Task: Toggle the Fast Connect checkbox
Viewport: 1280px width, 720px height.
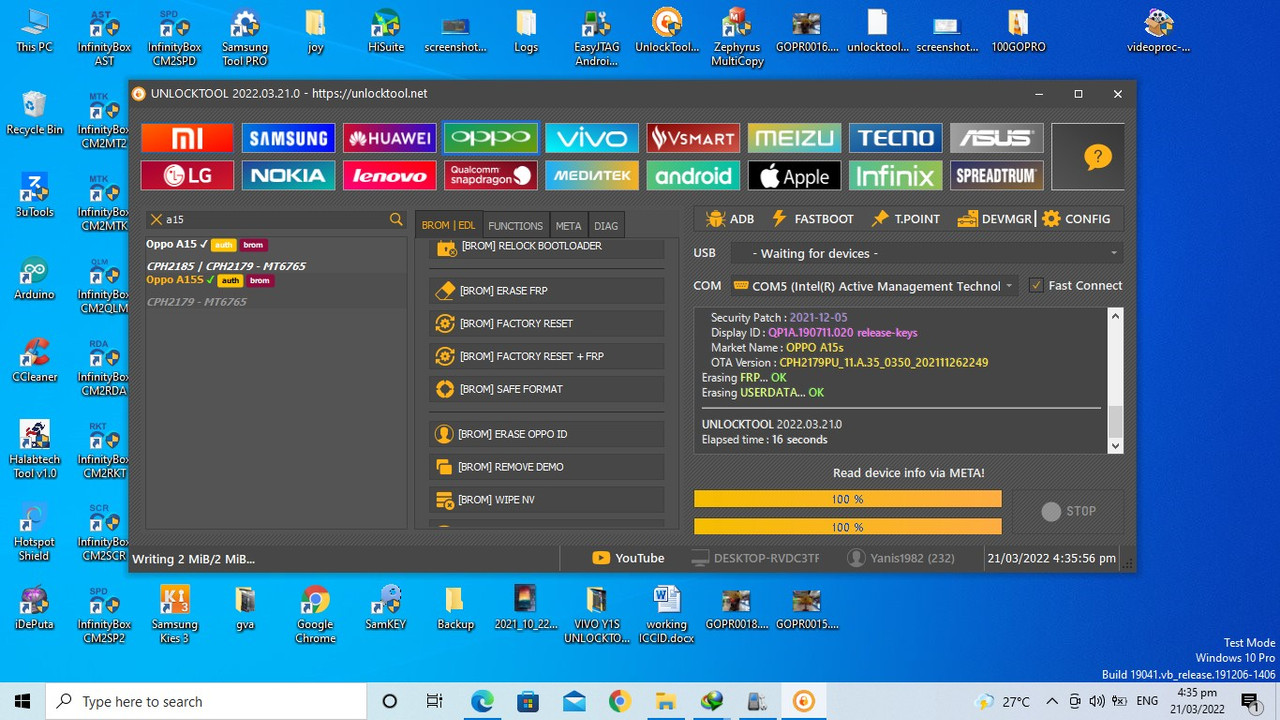Action: pyautogui.click(x=1036, y=285)
